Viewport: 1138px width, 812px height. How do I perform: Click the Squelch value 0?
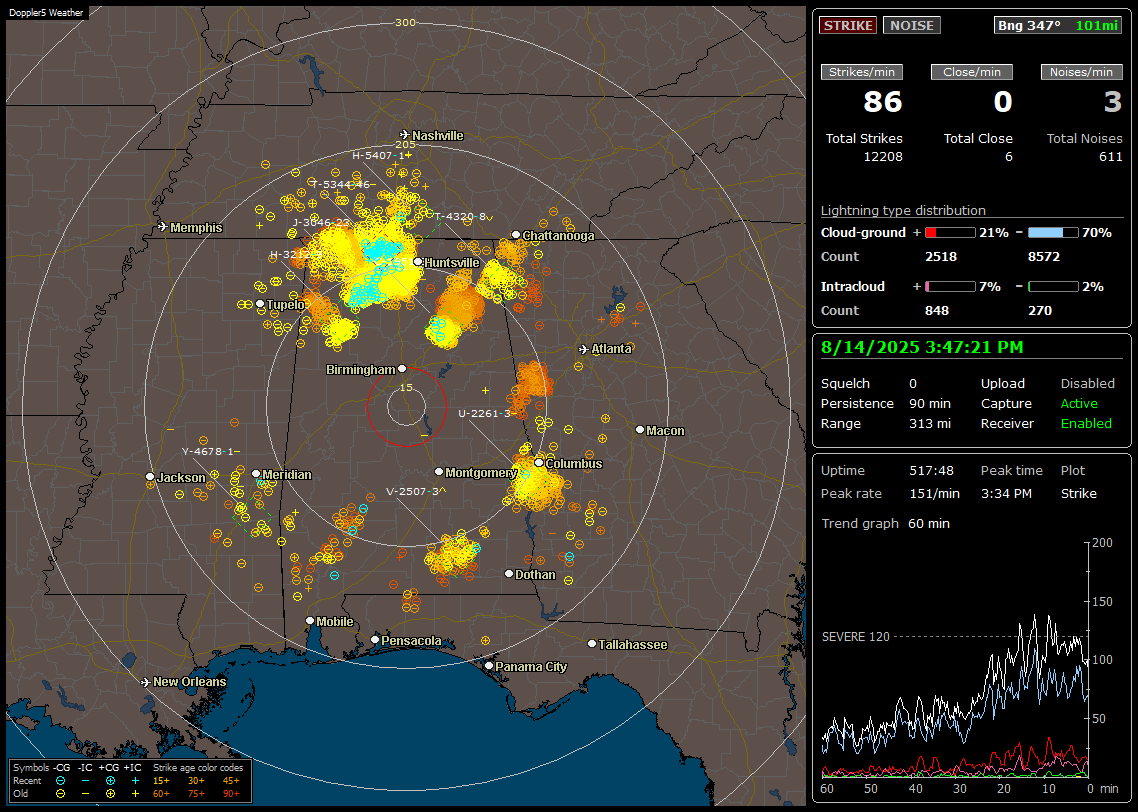click(913, 384)
